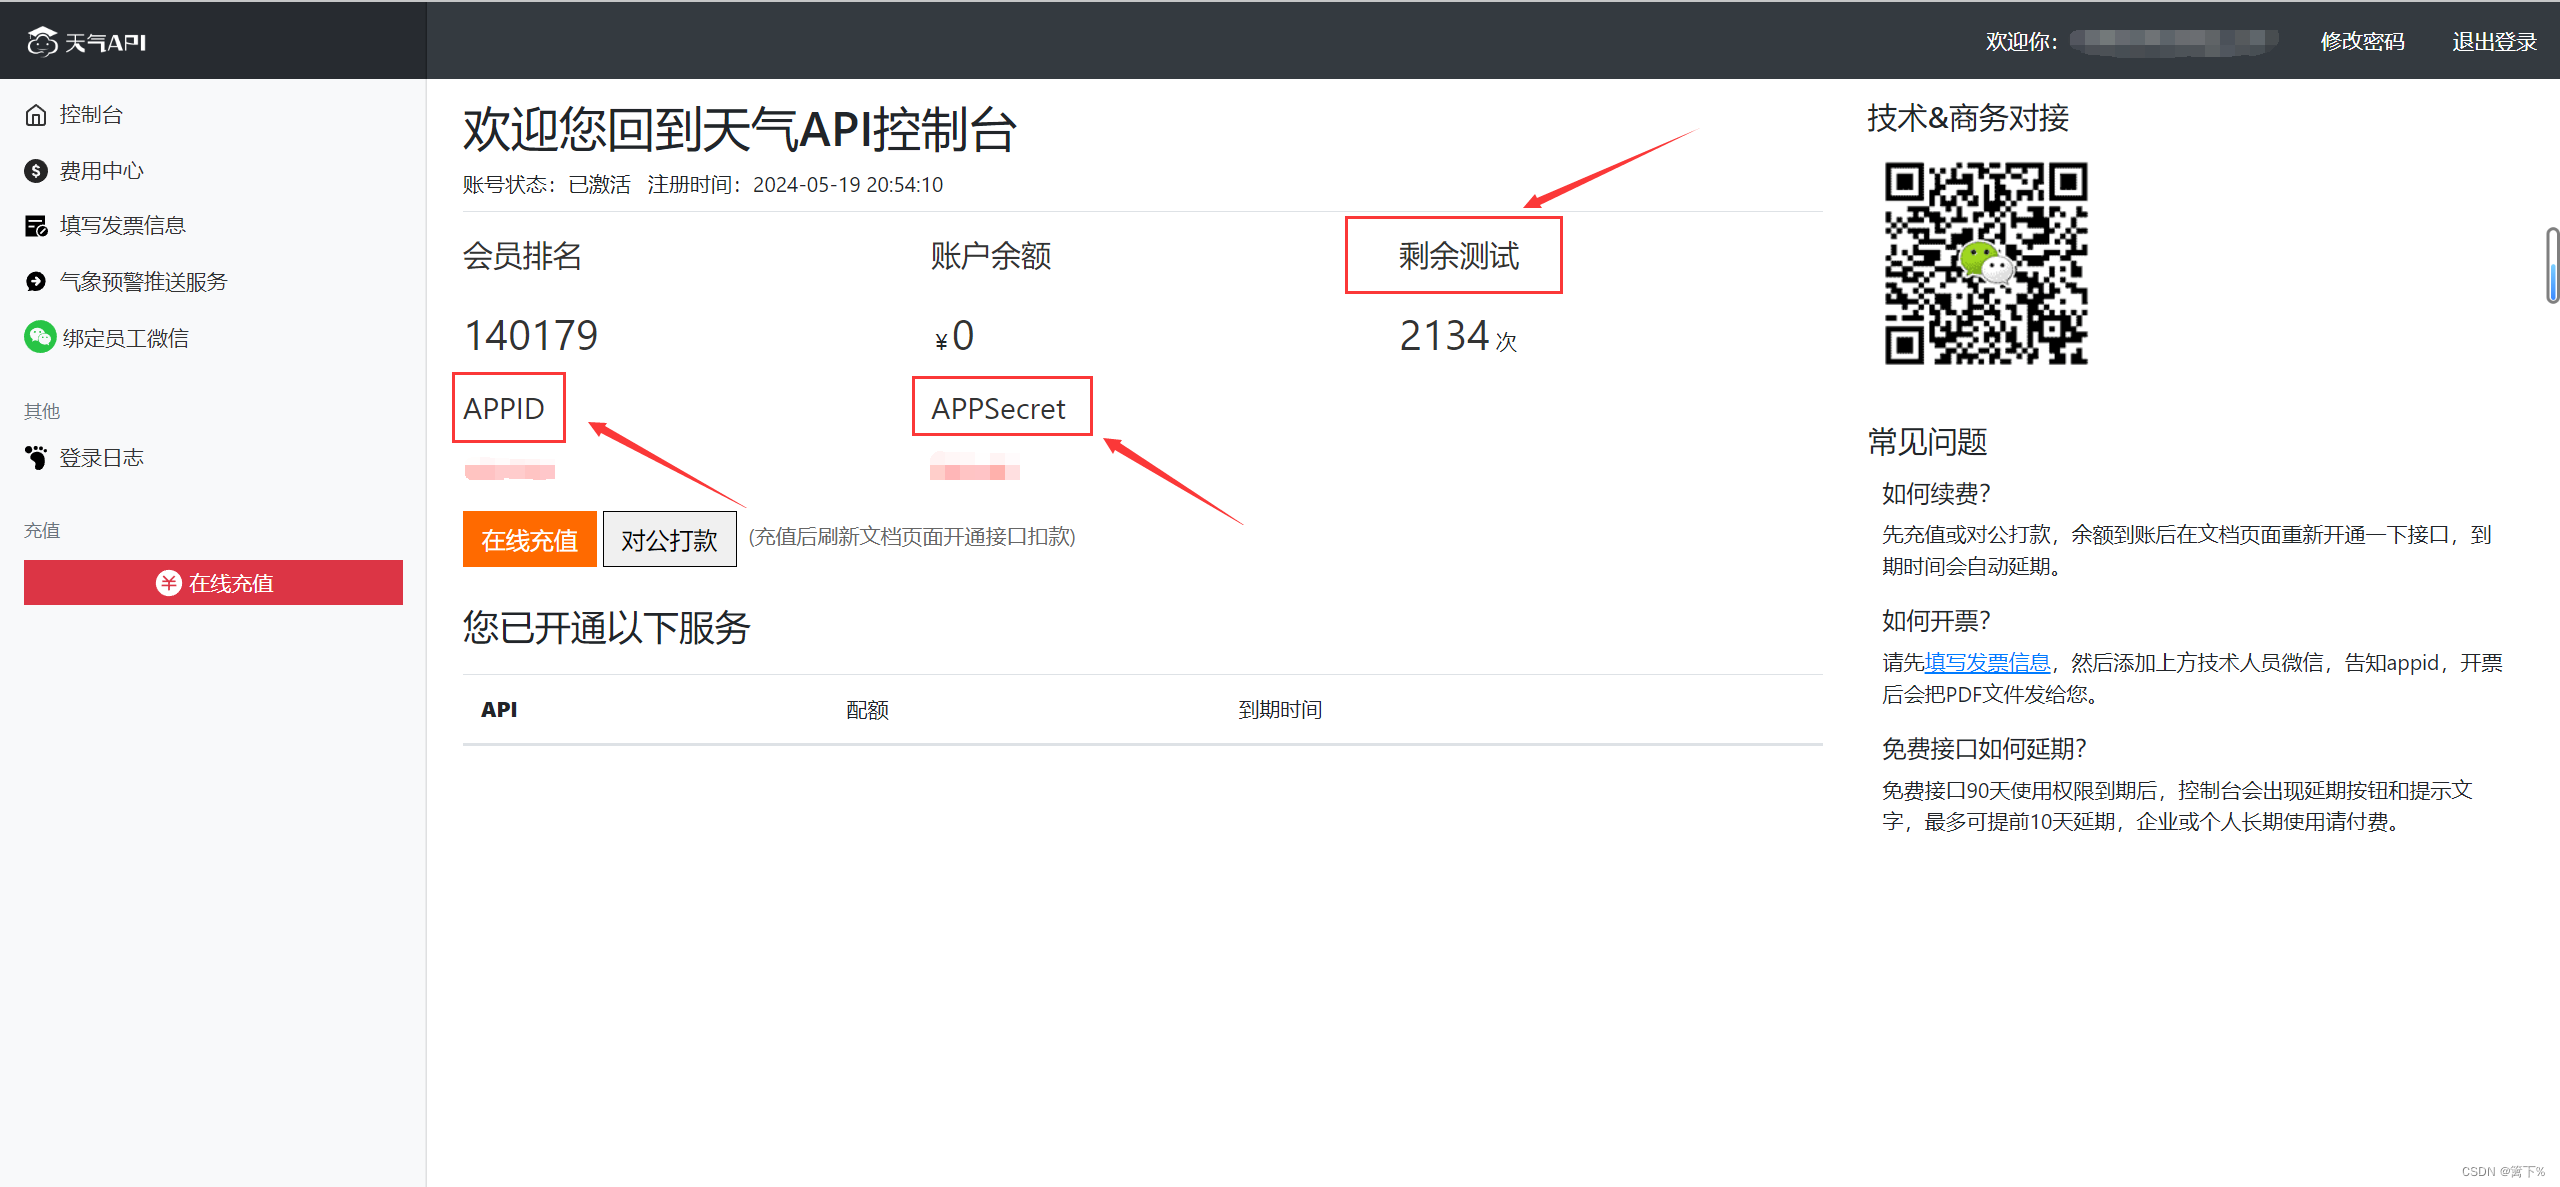This screenshot has height=1187, width=2560.
Task: Open the 填写发票信息 hyperlink in FAQ
Action: click(1987, 662)
